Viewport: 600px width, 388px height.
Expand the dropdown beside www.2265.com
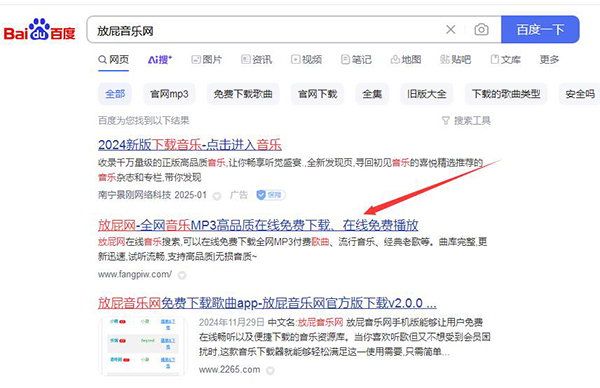point(270,370)
